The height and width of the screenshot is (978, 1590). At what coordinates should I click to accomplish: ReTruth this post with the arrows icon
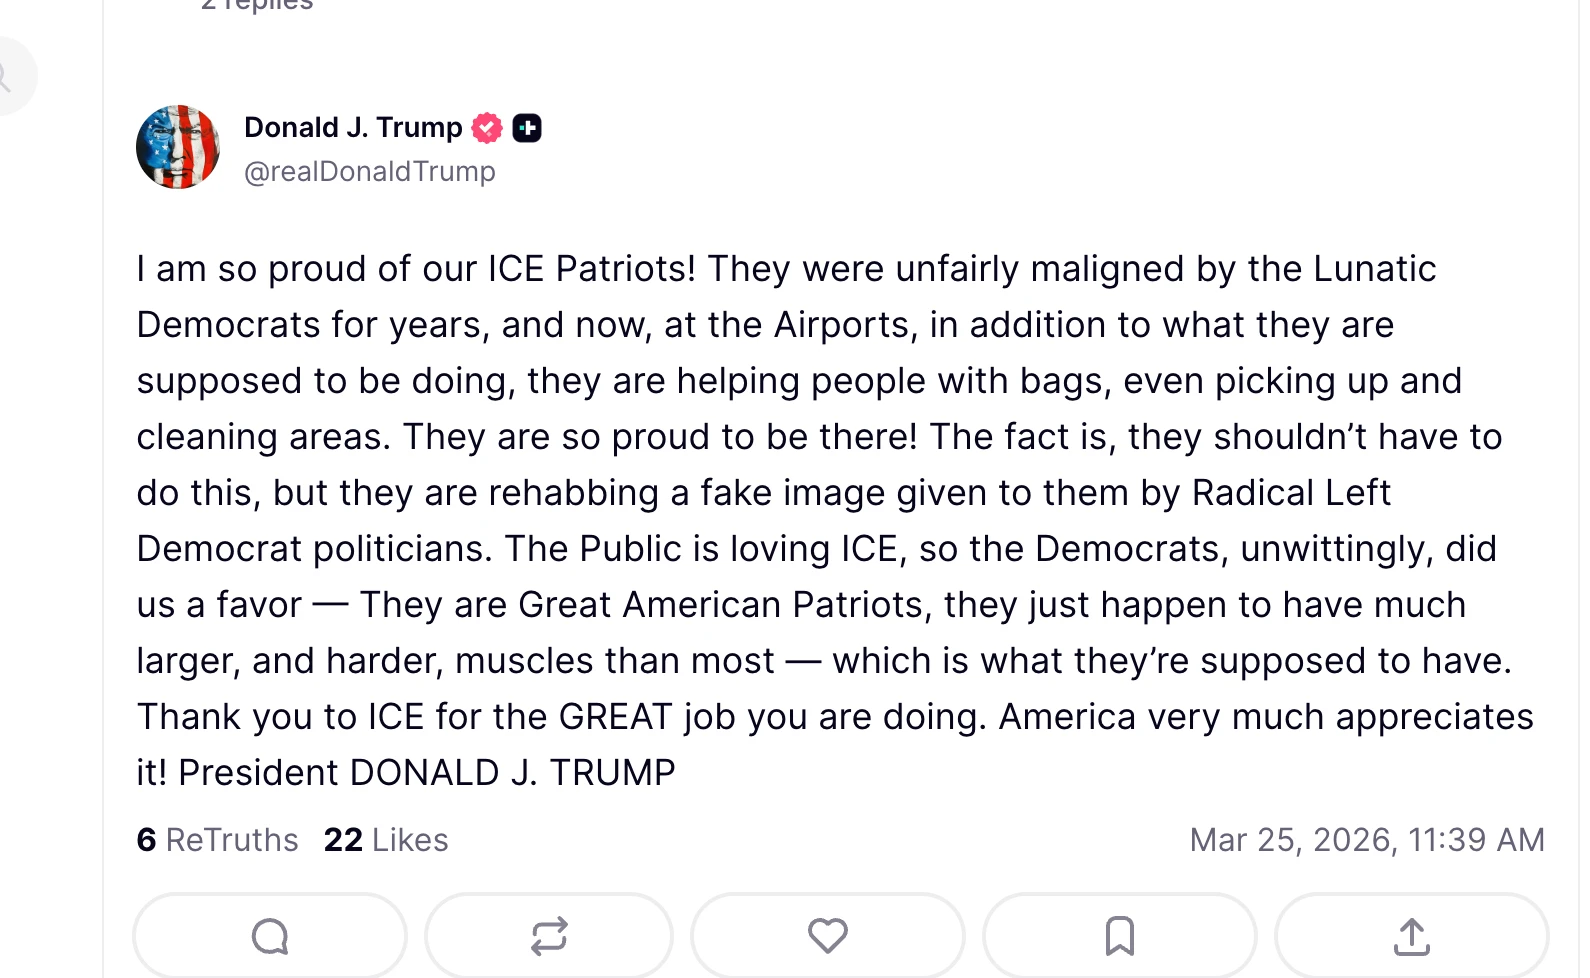pos(549,937)
